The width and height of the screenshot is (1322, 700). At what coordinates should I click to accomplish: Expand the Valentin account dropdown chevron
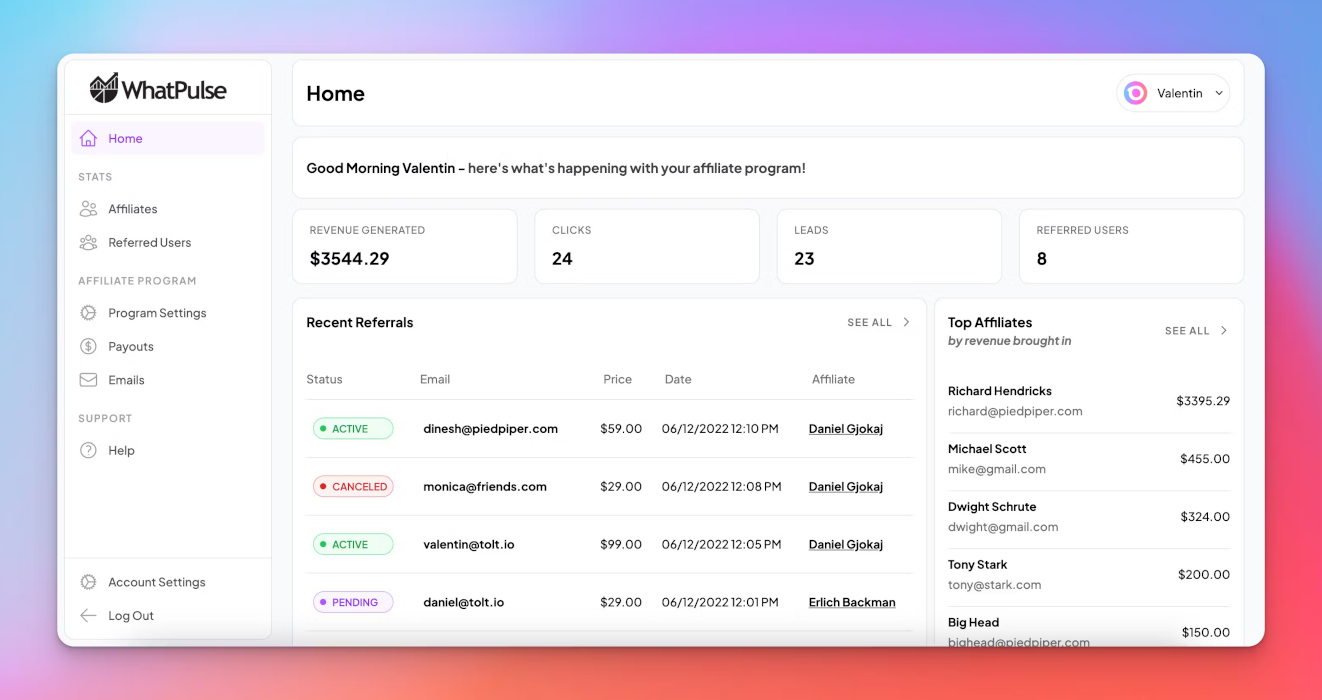(x=1218, y=93)
